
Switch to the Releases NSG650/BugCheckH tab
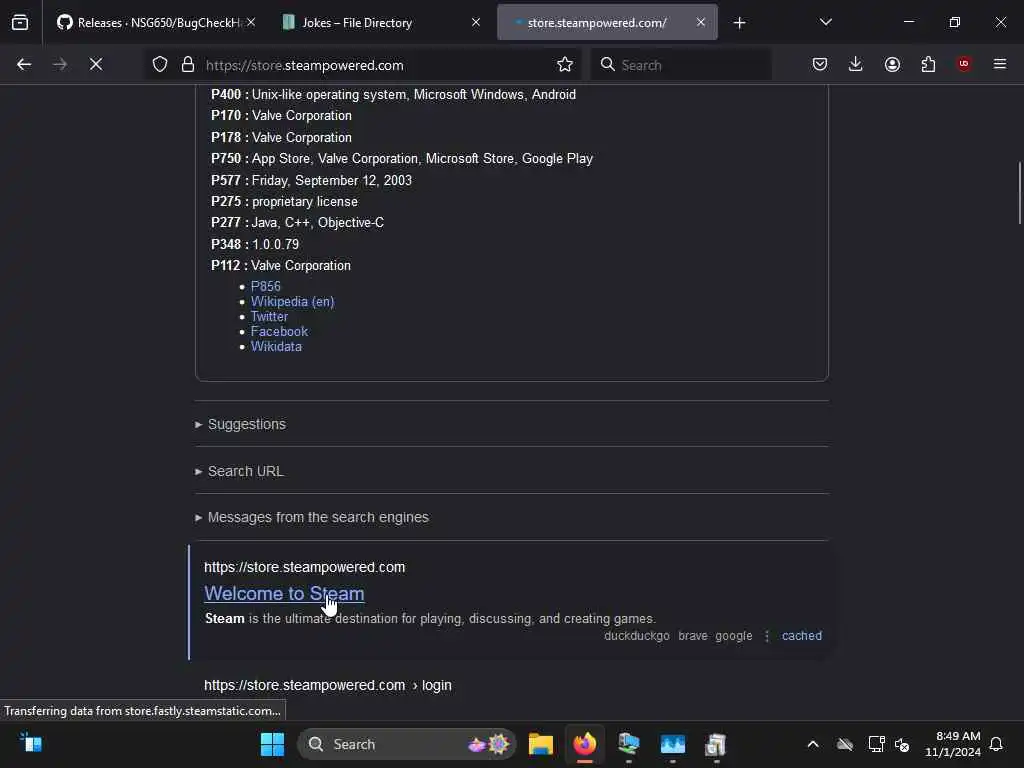pyautogui.click(x=150, y=23)
